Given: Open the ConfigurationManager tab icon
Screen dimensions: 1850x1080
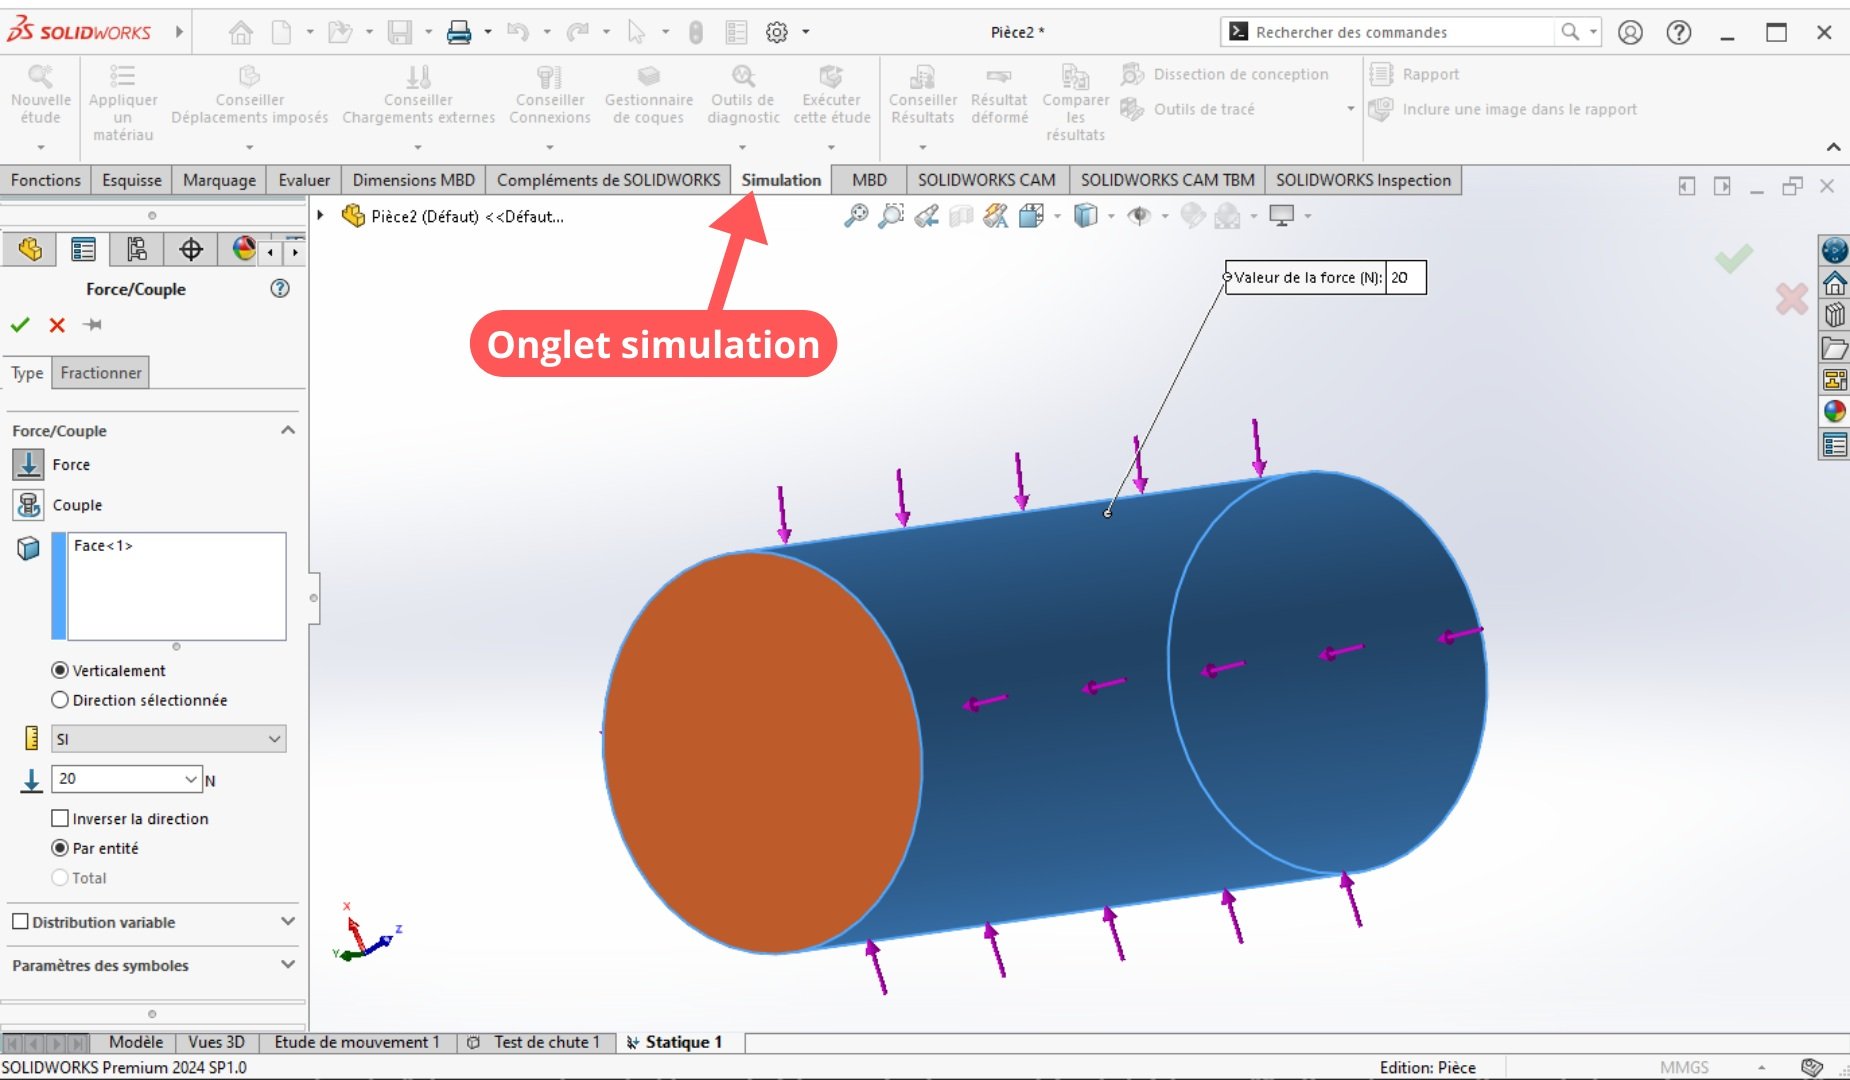Looking at the screenshot, I should pyautogui.click(x=137, y=249).
